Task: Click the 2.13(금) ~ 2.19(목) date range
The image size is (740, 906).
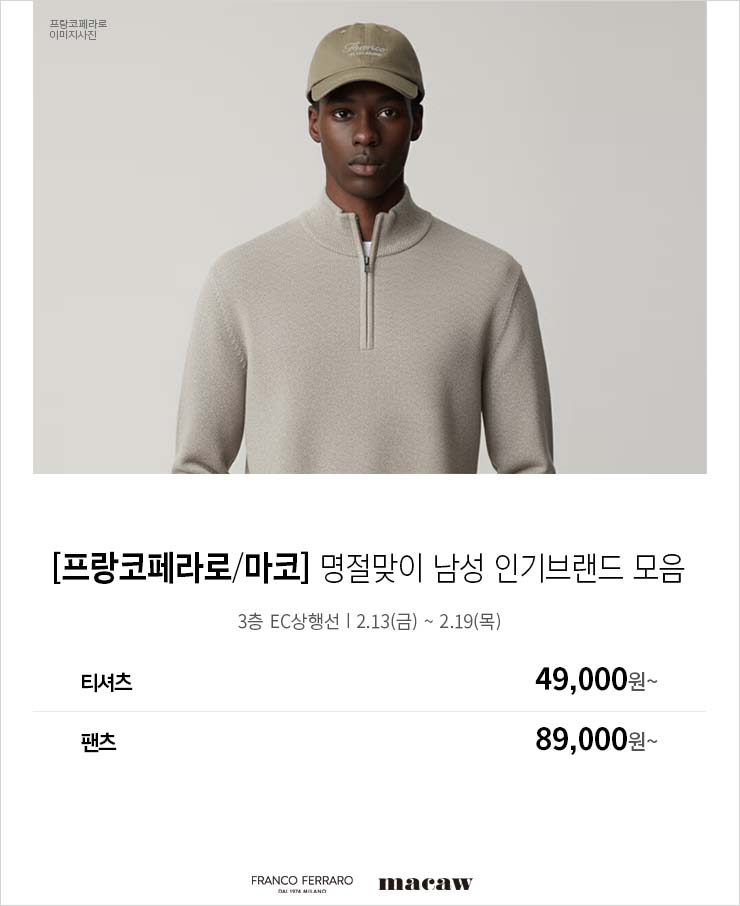Action: [x=428, y=622]
